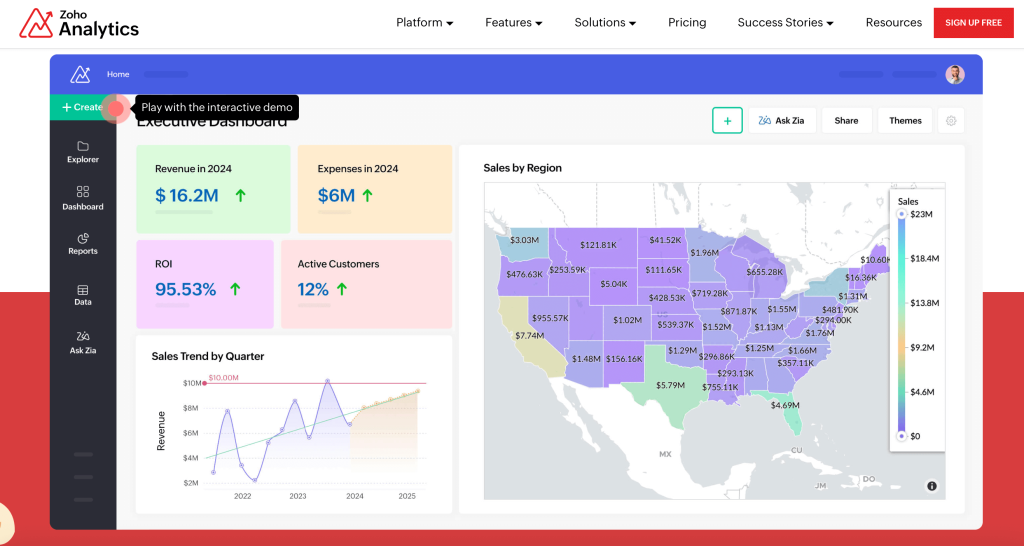Click the Active Customers green up arrow
1024x546 pixels.
click(342, 289)
